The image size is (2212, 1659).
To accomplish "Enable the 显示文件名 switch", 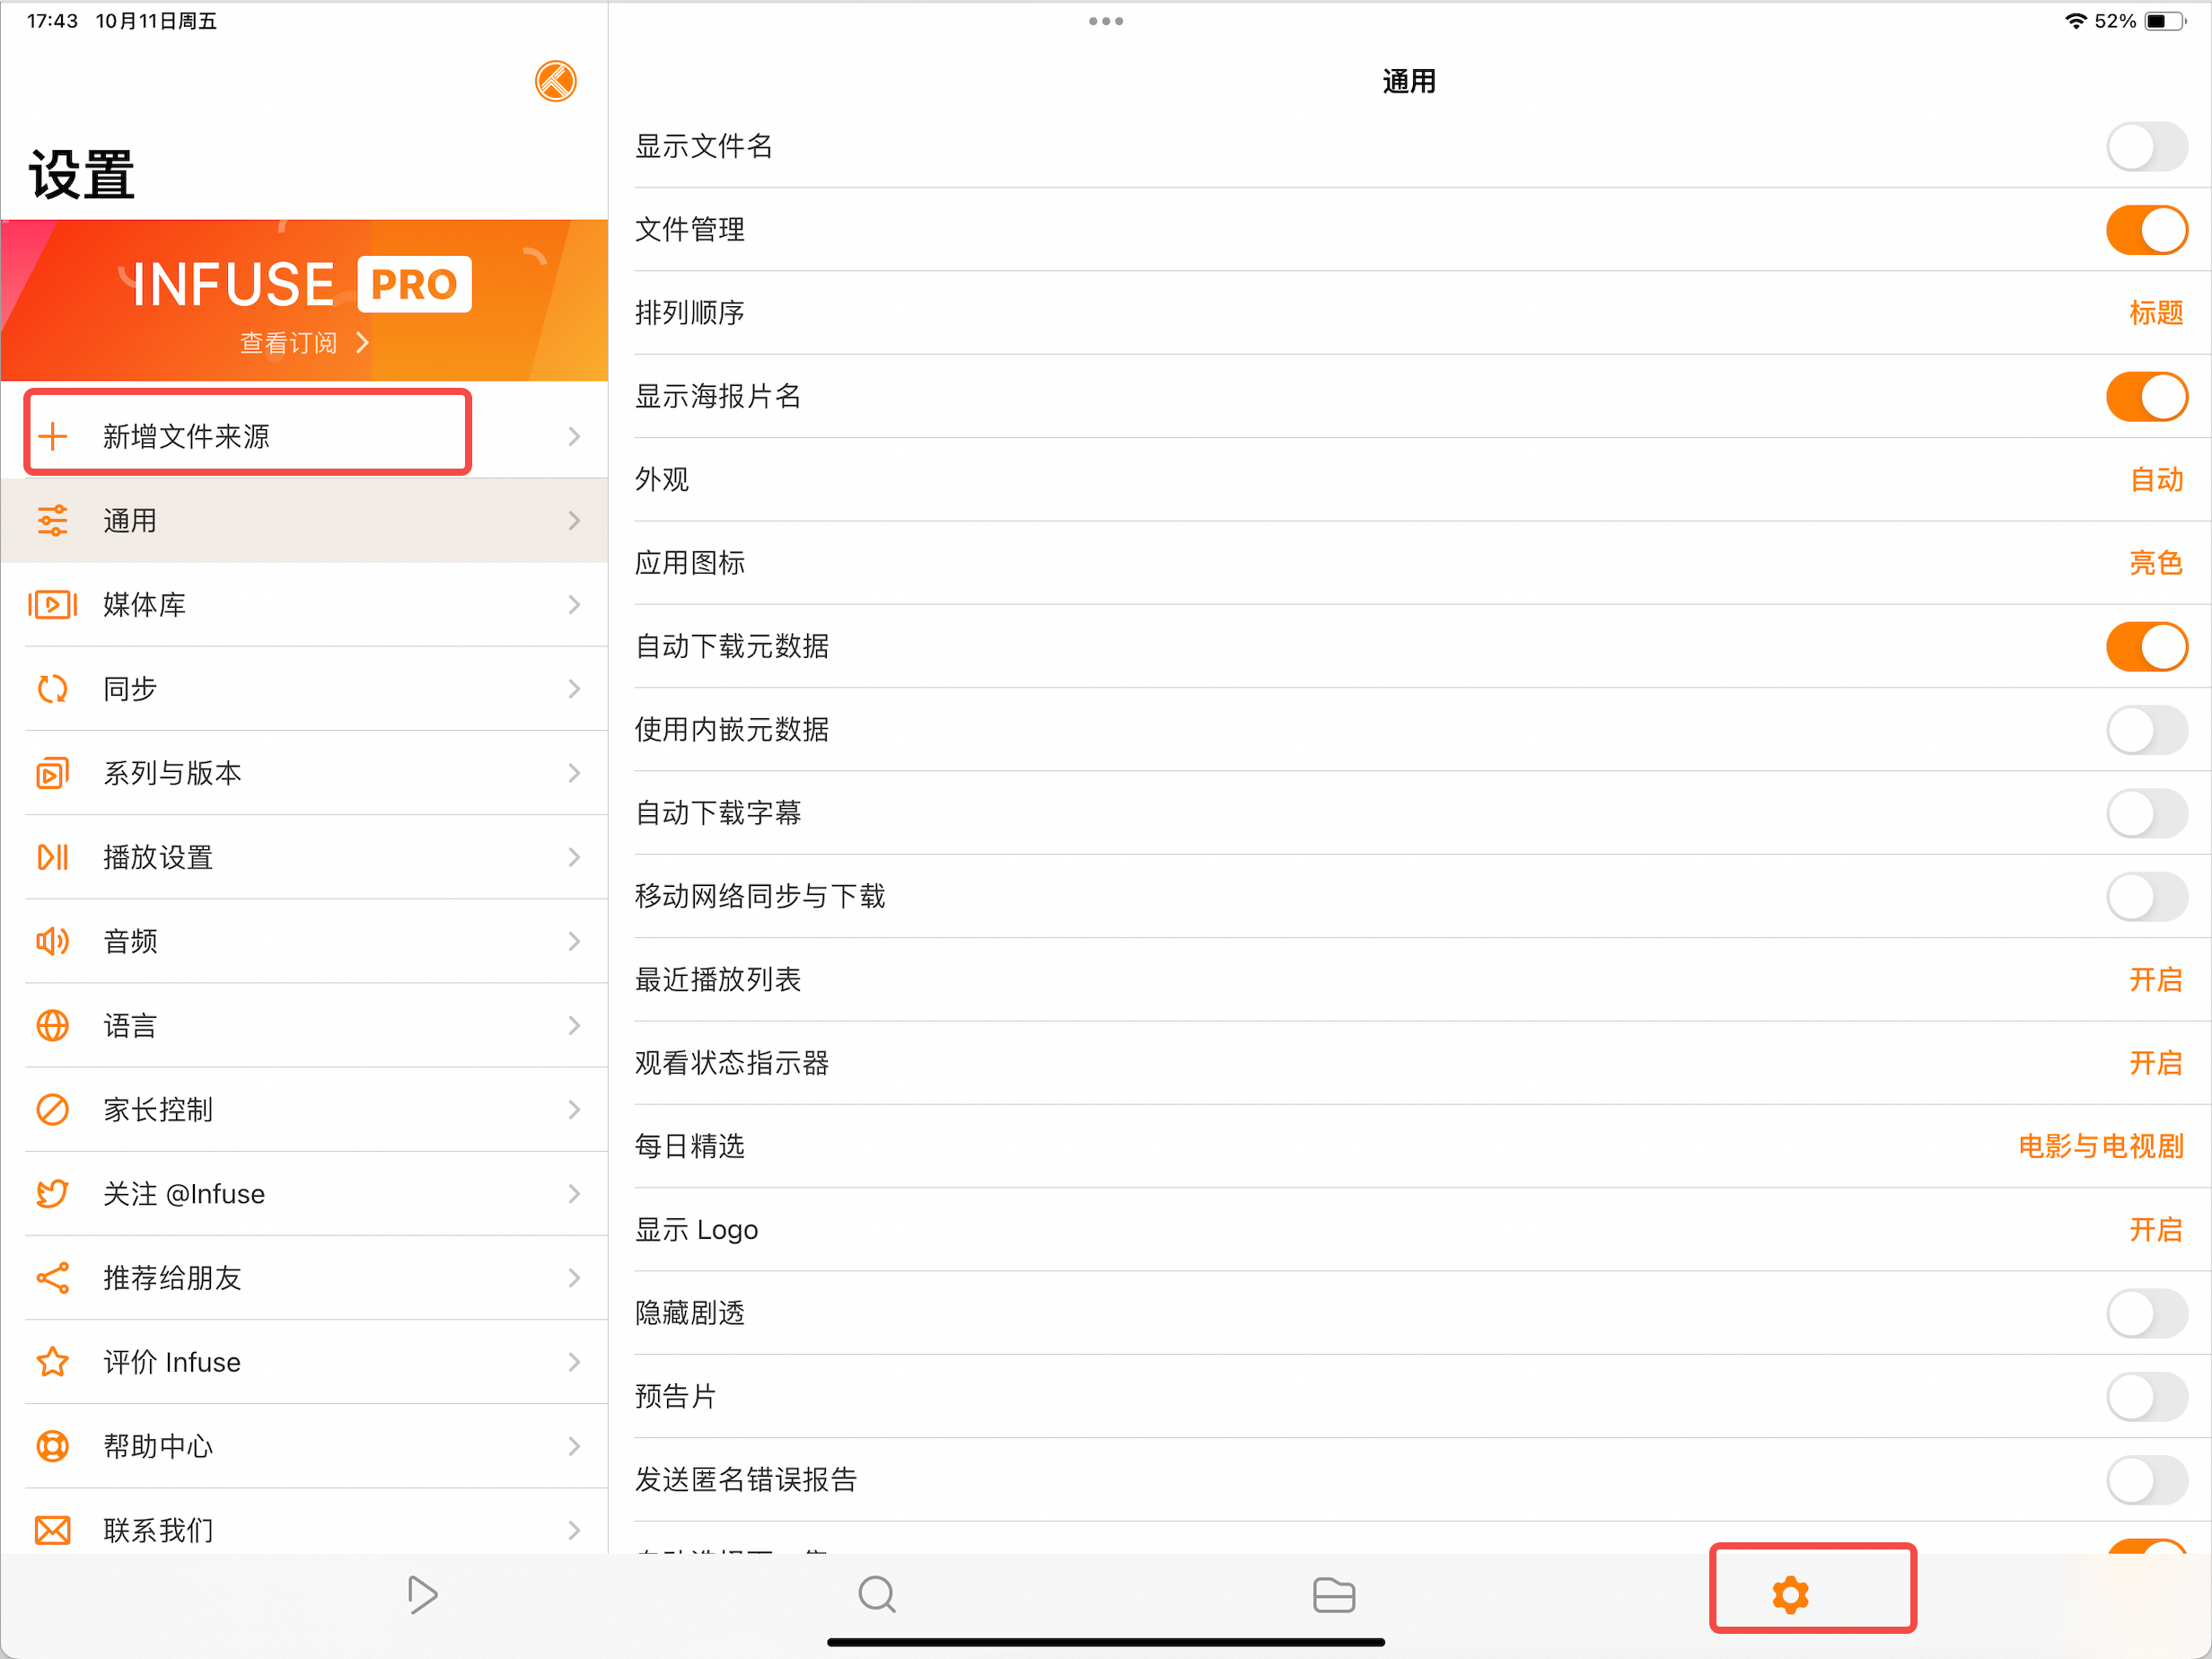I will tap(2146, 147).
